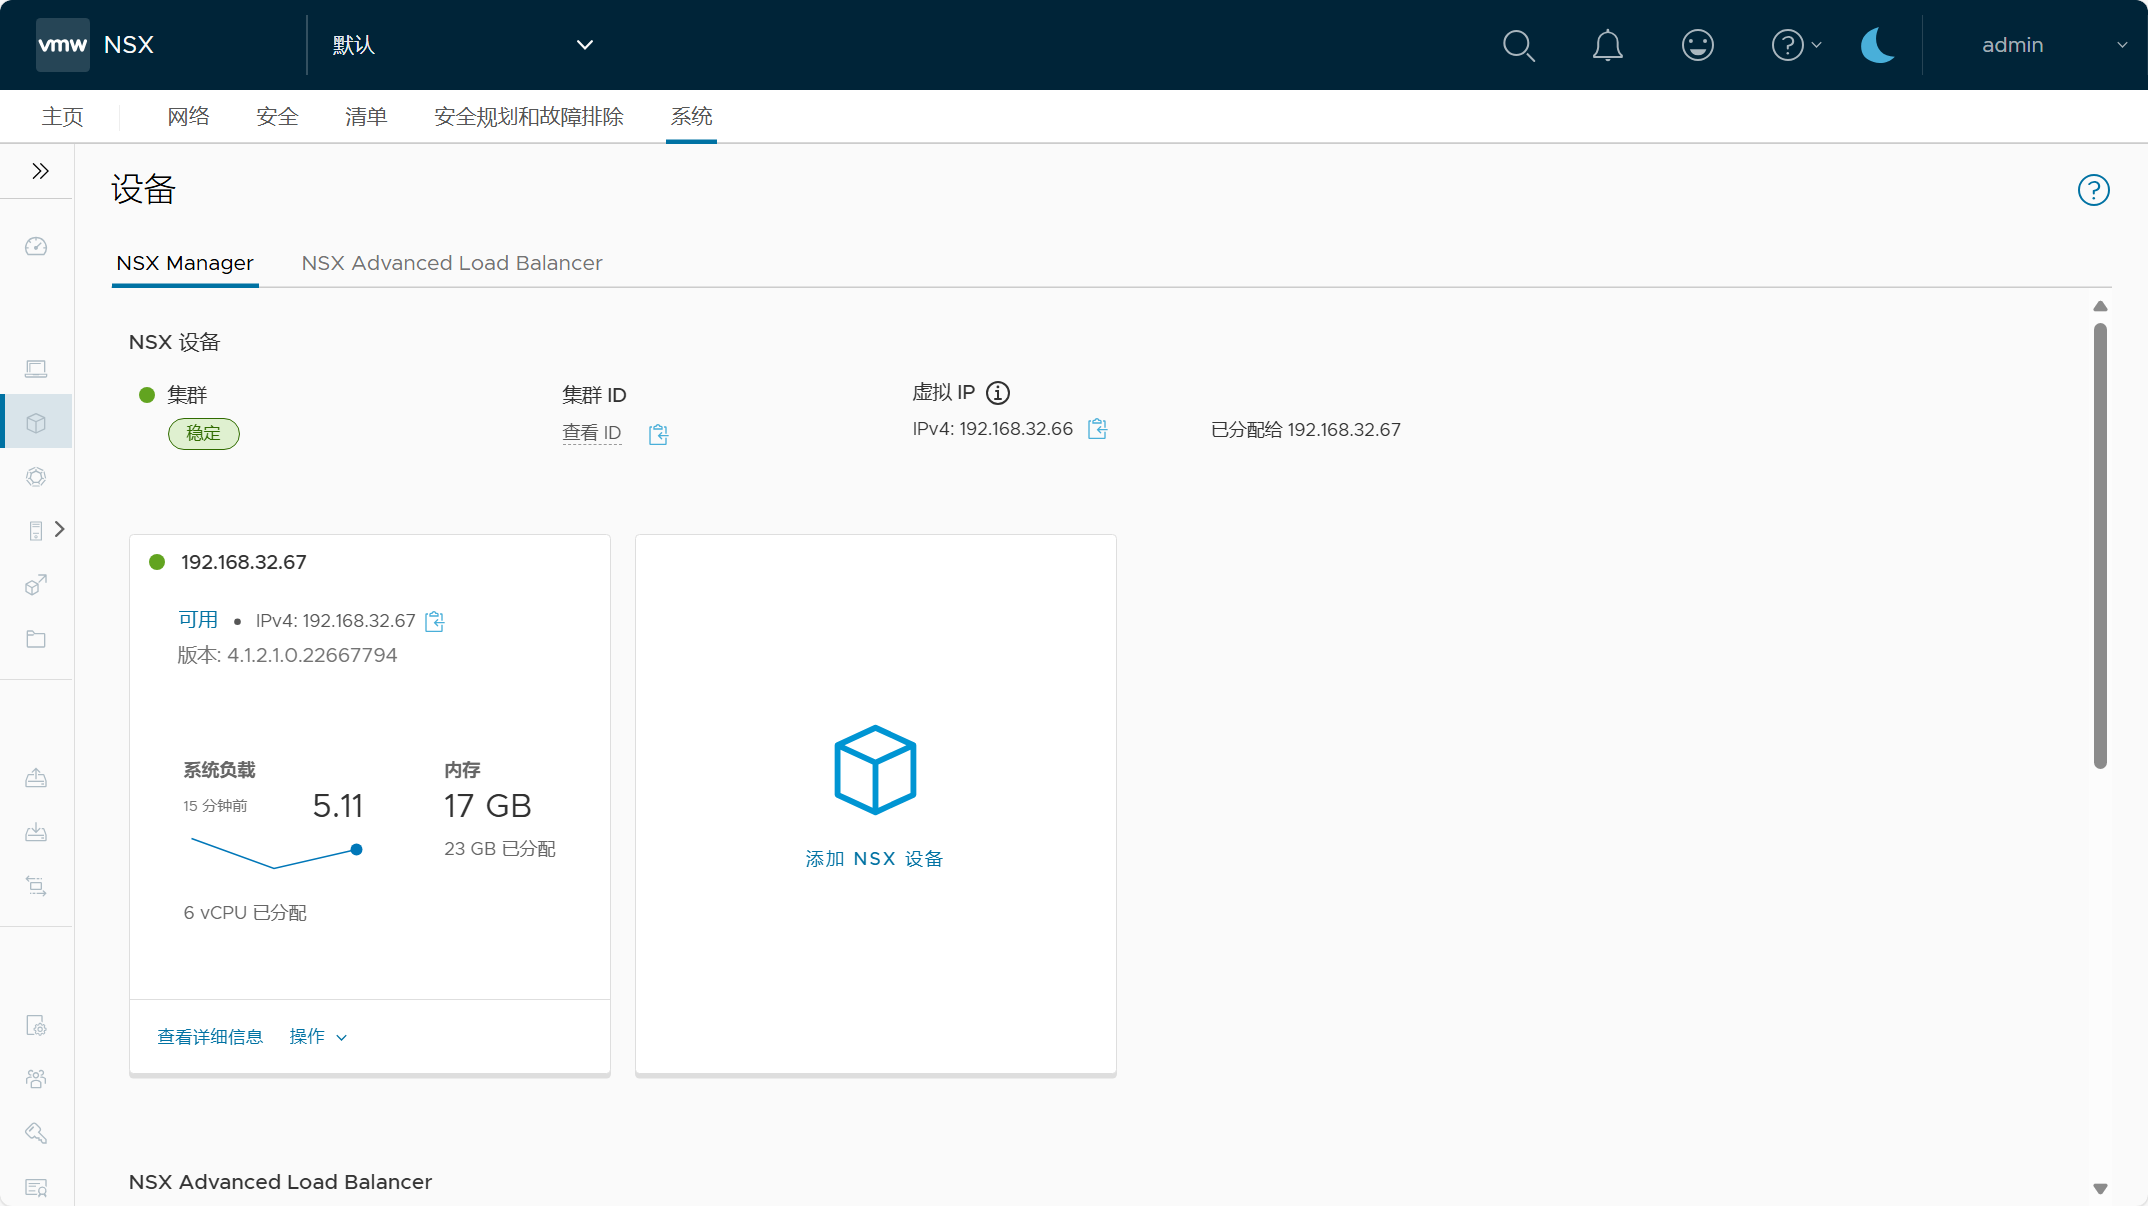The image size is (2148, 1206).
Task: Click the 版本: 4.1.2.1.0.22667794 text
Action: 287,655
